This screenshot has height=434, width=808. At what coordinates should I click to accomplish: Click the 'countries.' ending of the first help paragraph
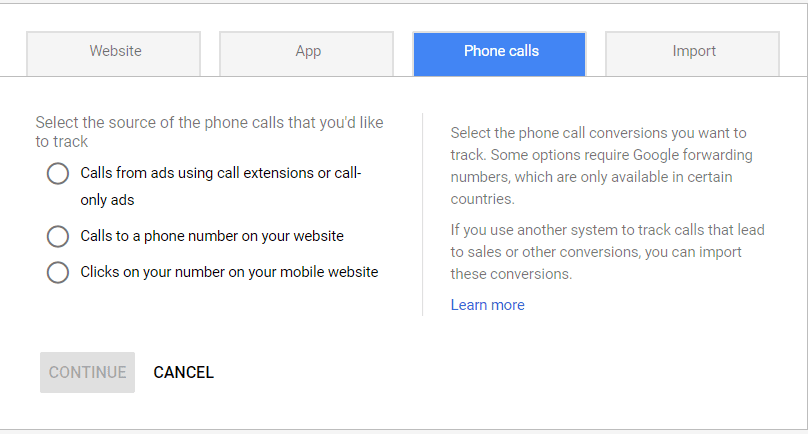(x=482, y=199)
